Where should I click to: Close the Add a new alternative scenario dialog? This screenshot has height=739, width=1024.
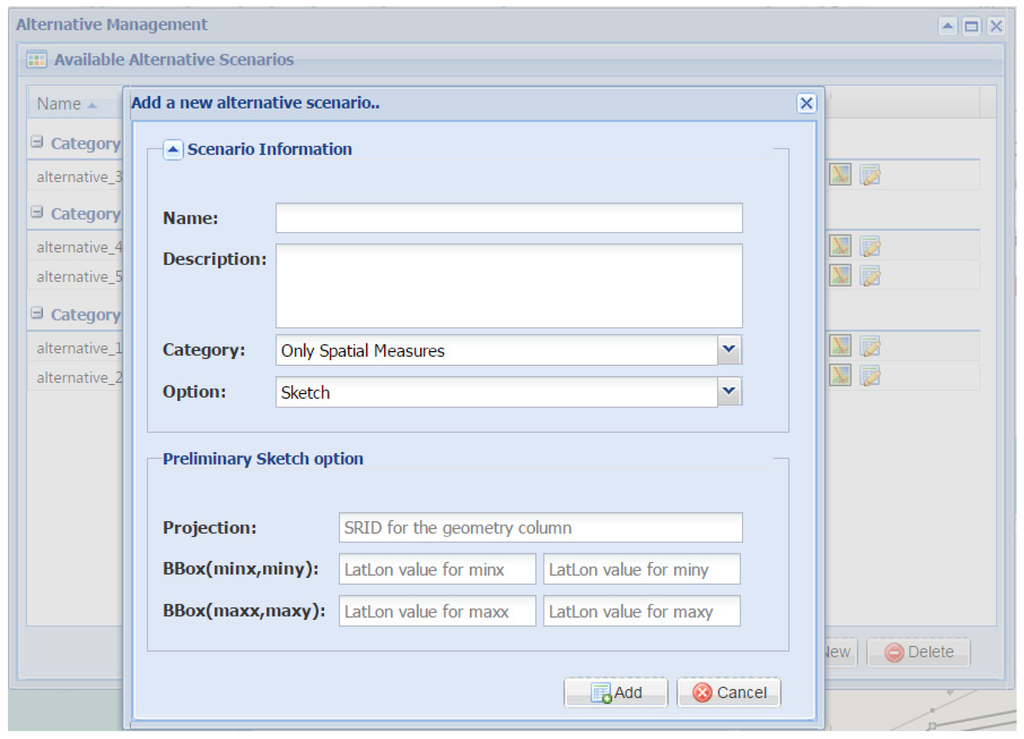[806, 103]
